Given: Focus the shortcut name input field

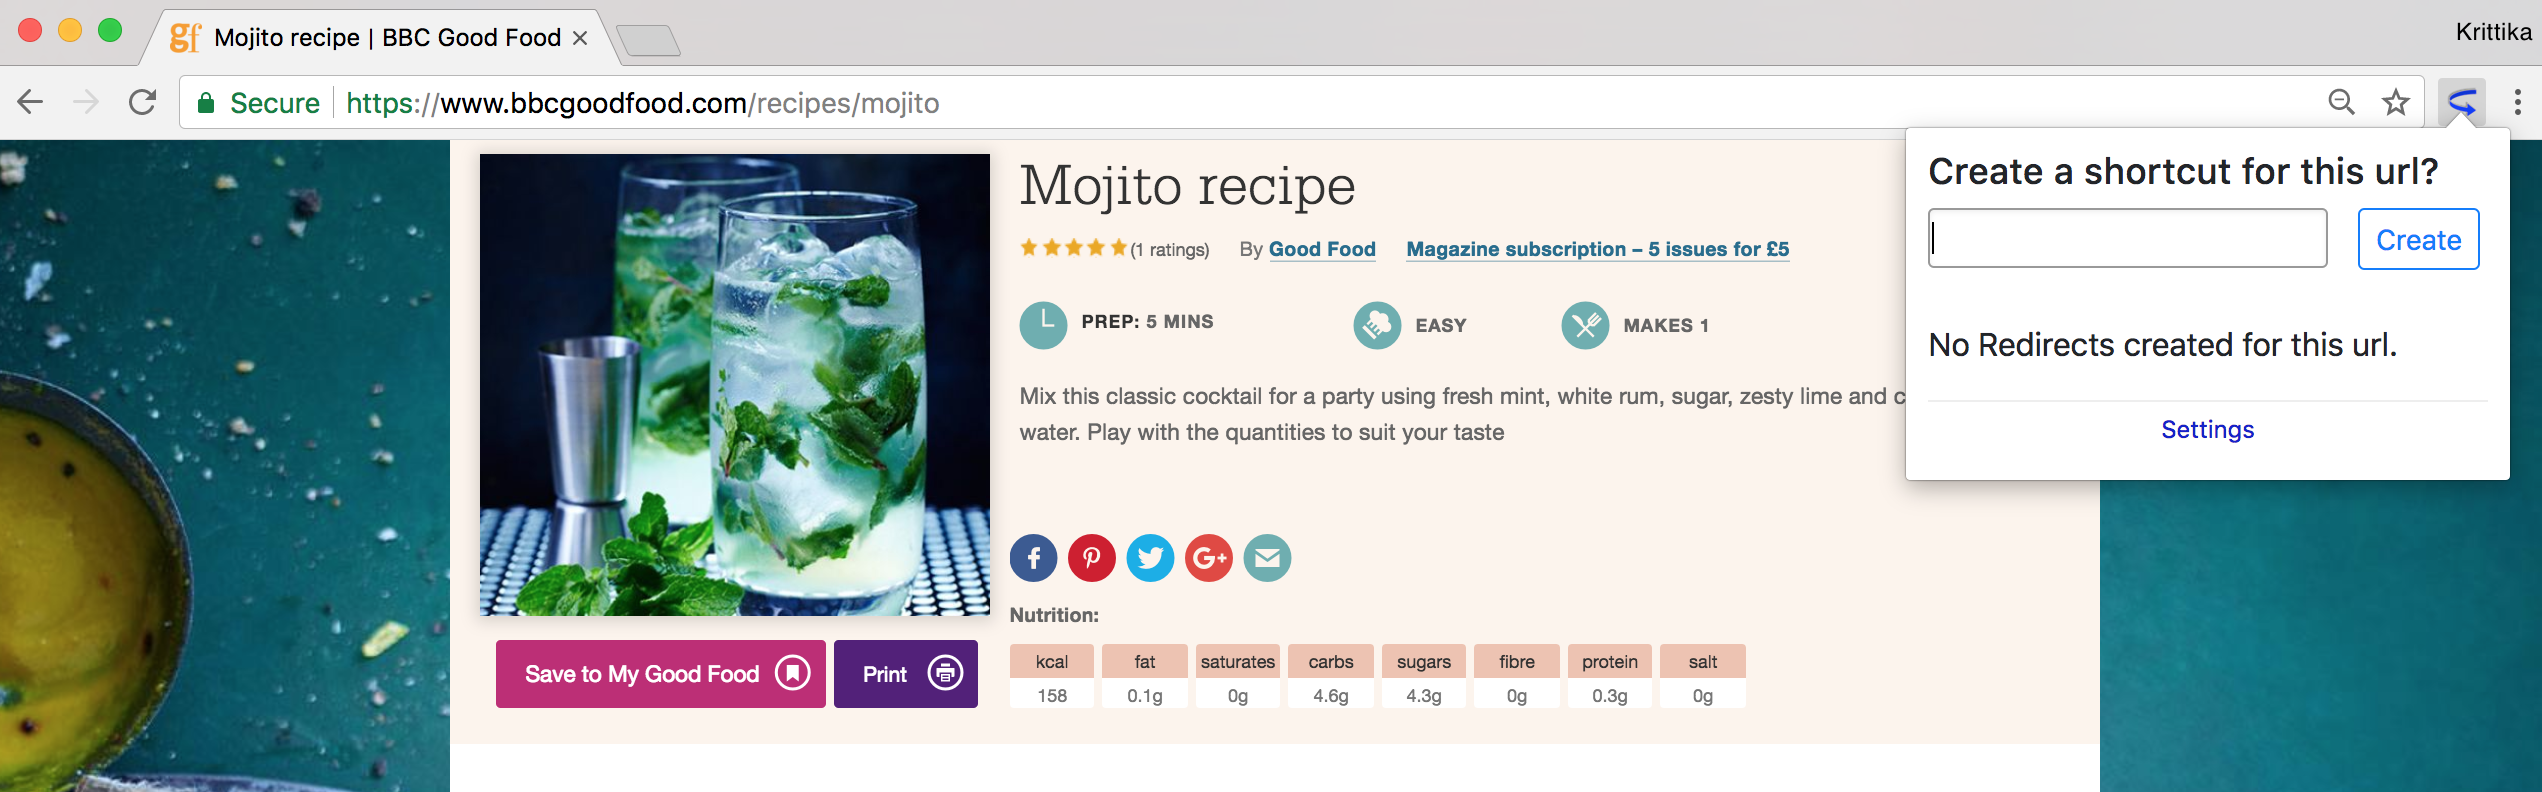Looking at the screenshot, I should coord(2127,239).
